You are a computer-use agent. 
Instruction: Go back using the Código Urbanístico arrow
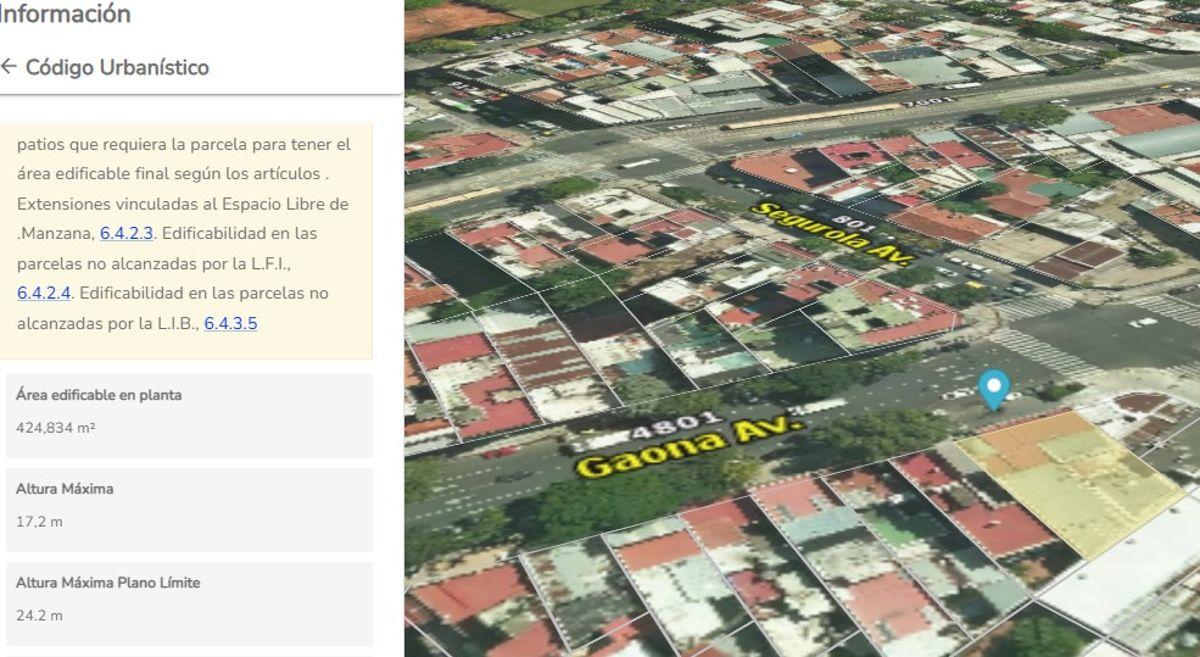pyautogui.click(x=8, y=67)
